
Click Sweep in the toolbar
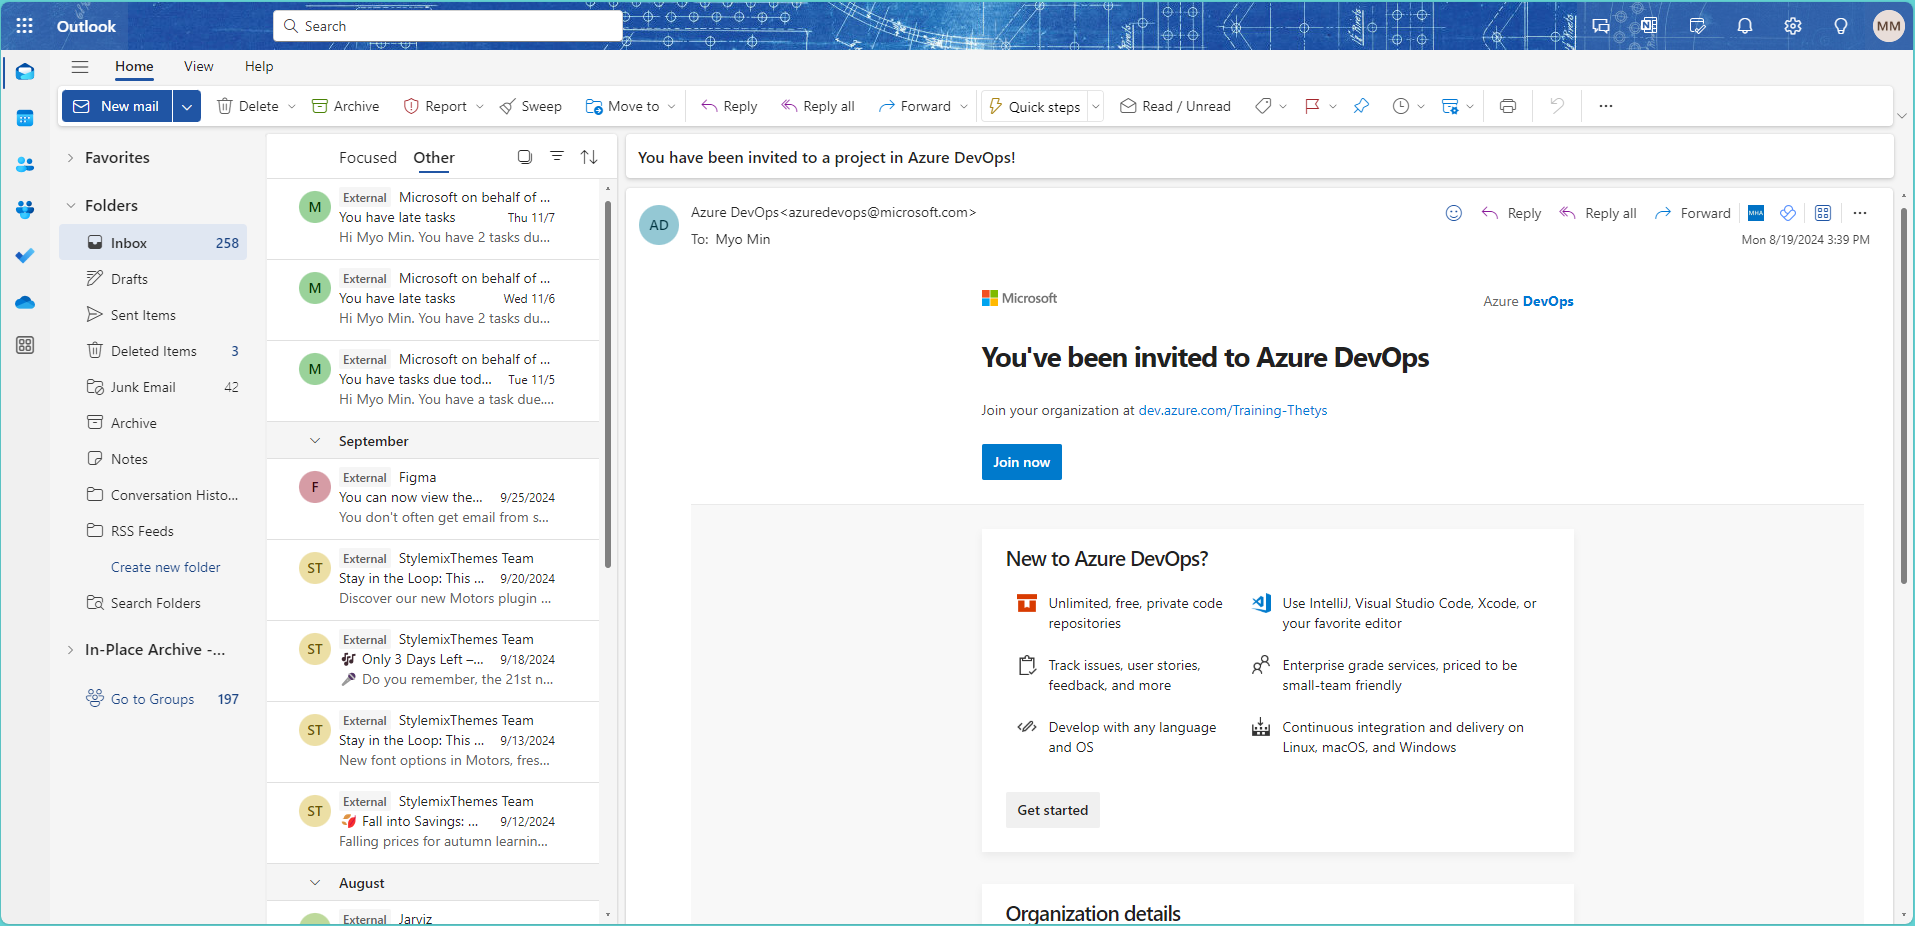point(531,106)
